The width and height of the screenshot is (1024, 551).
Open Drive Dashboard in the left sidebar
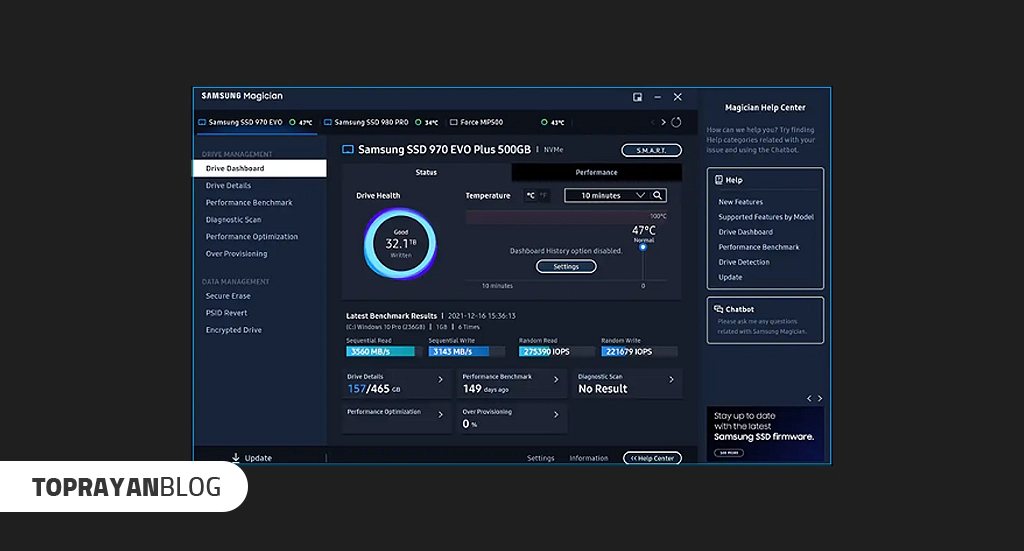(x=260, y=168)
